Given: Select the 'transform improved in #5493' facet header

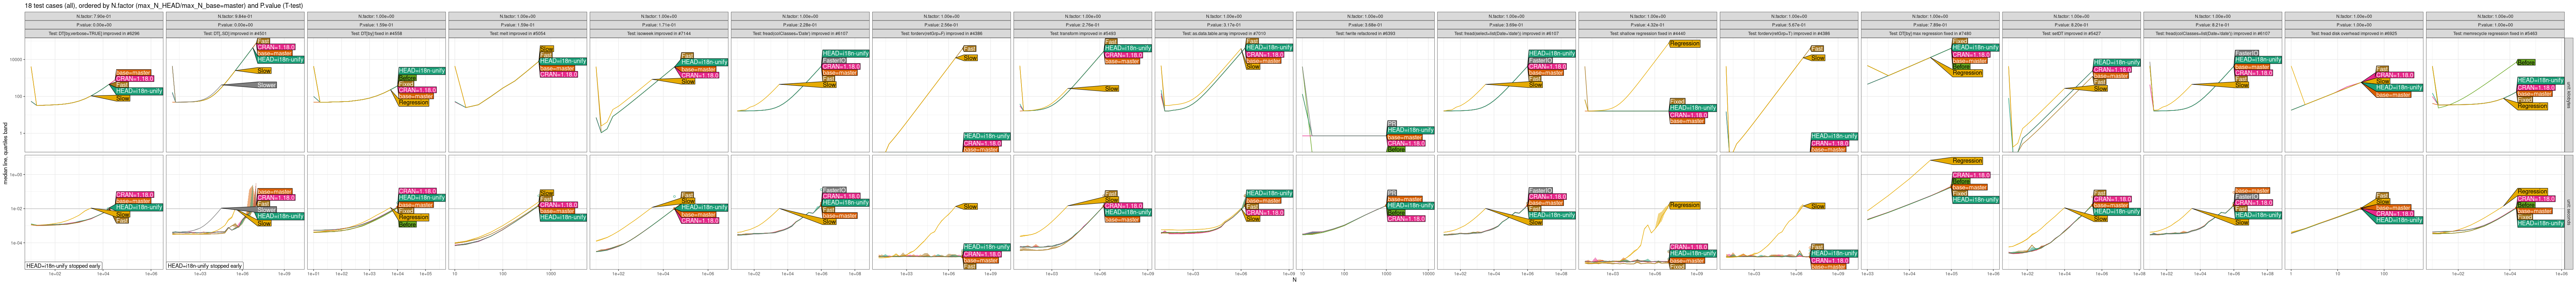Looking at the screenshot, I should pos(1082,33).
